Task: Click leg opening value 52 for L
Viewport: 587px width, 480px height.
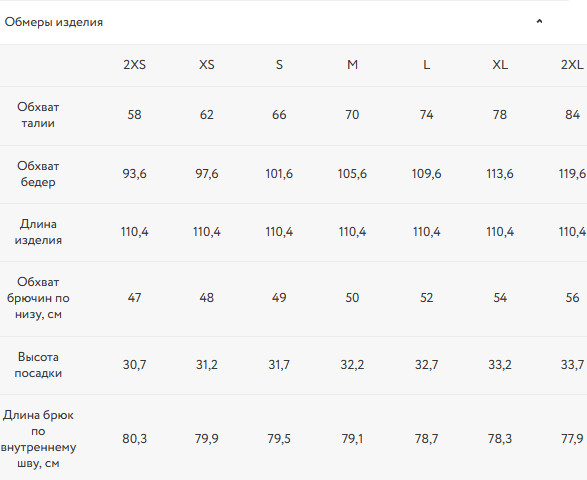Action: (x=426, y=298)
